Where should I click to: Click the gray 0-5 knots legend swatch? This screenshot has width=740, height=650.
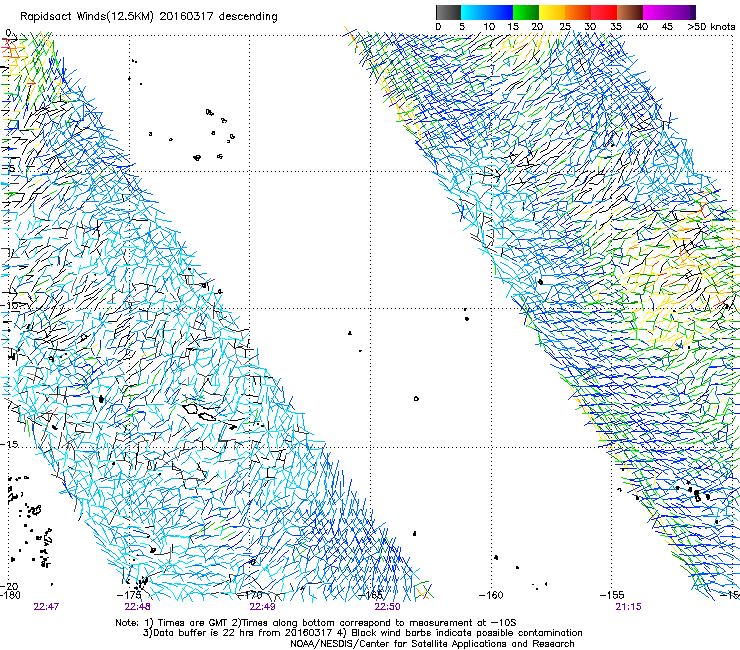[448, 12]
